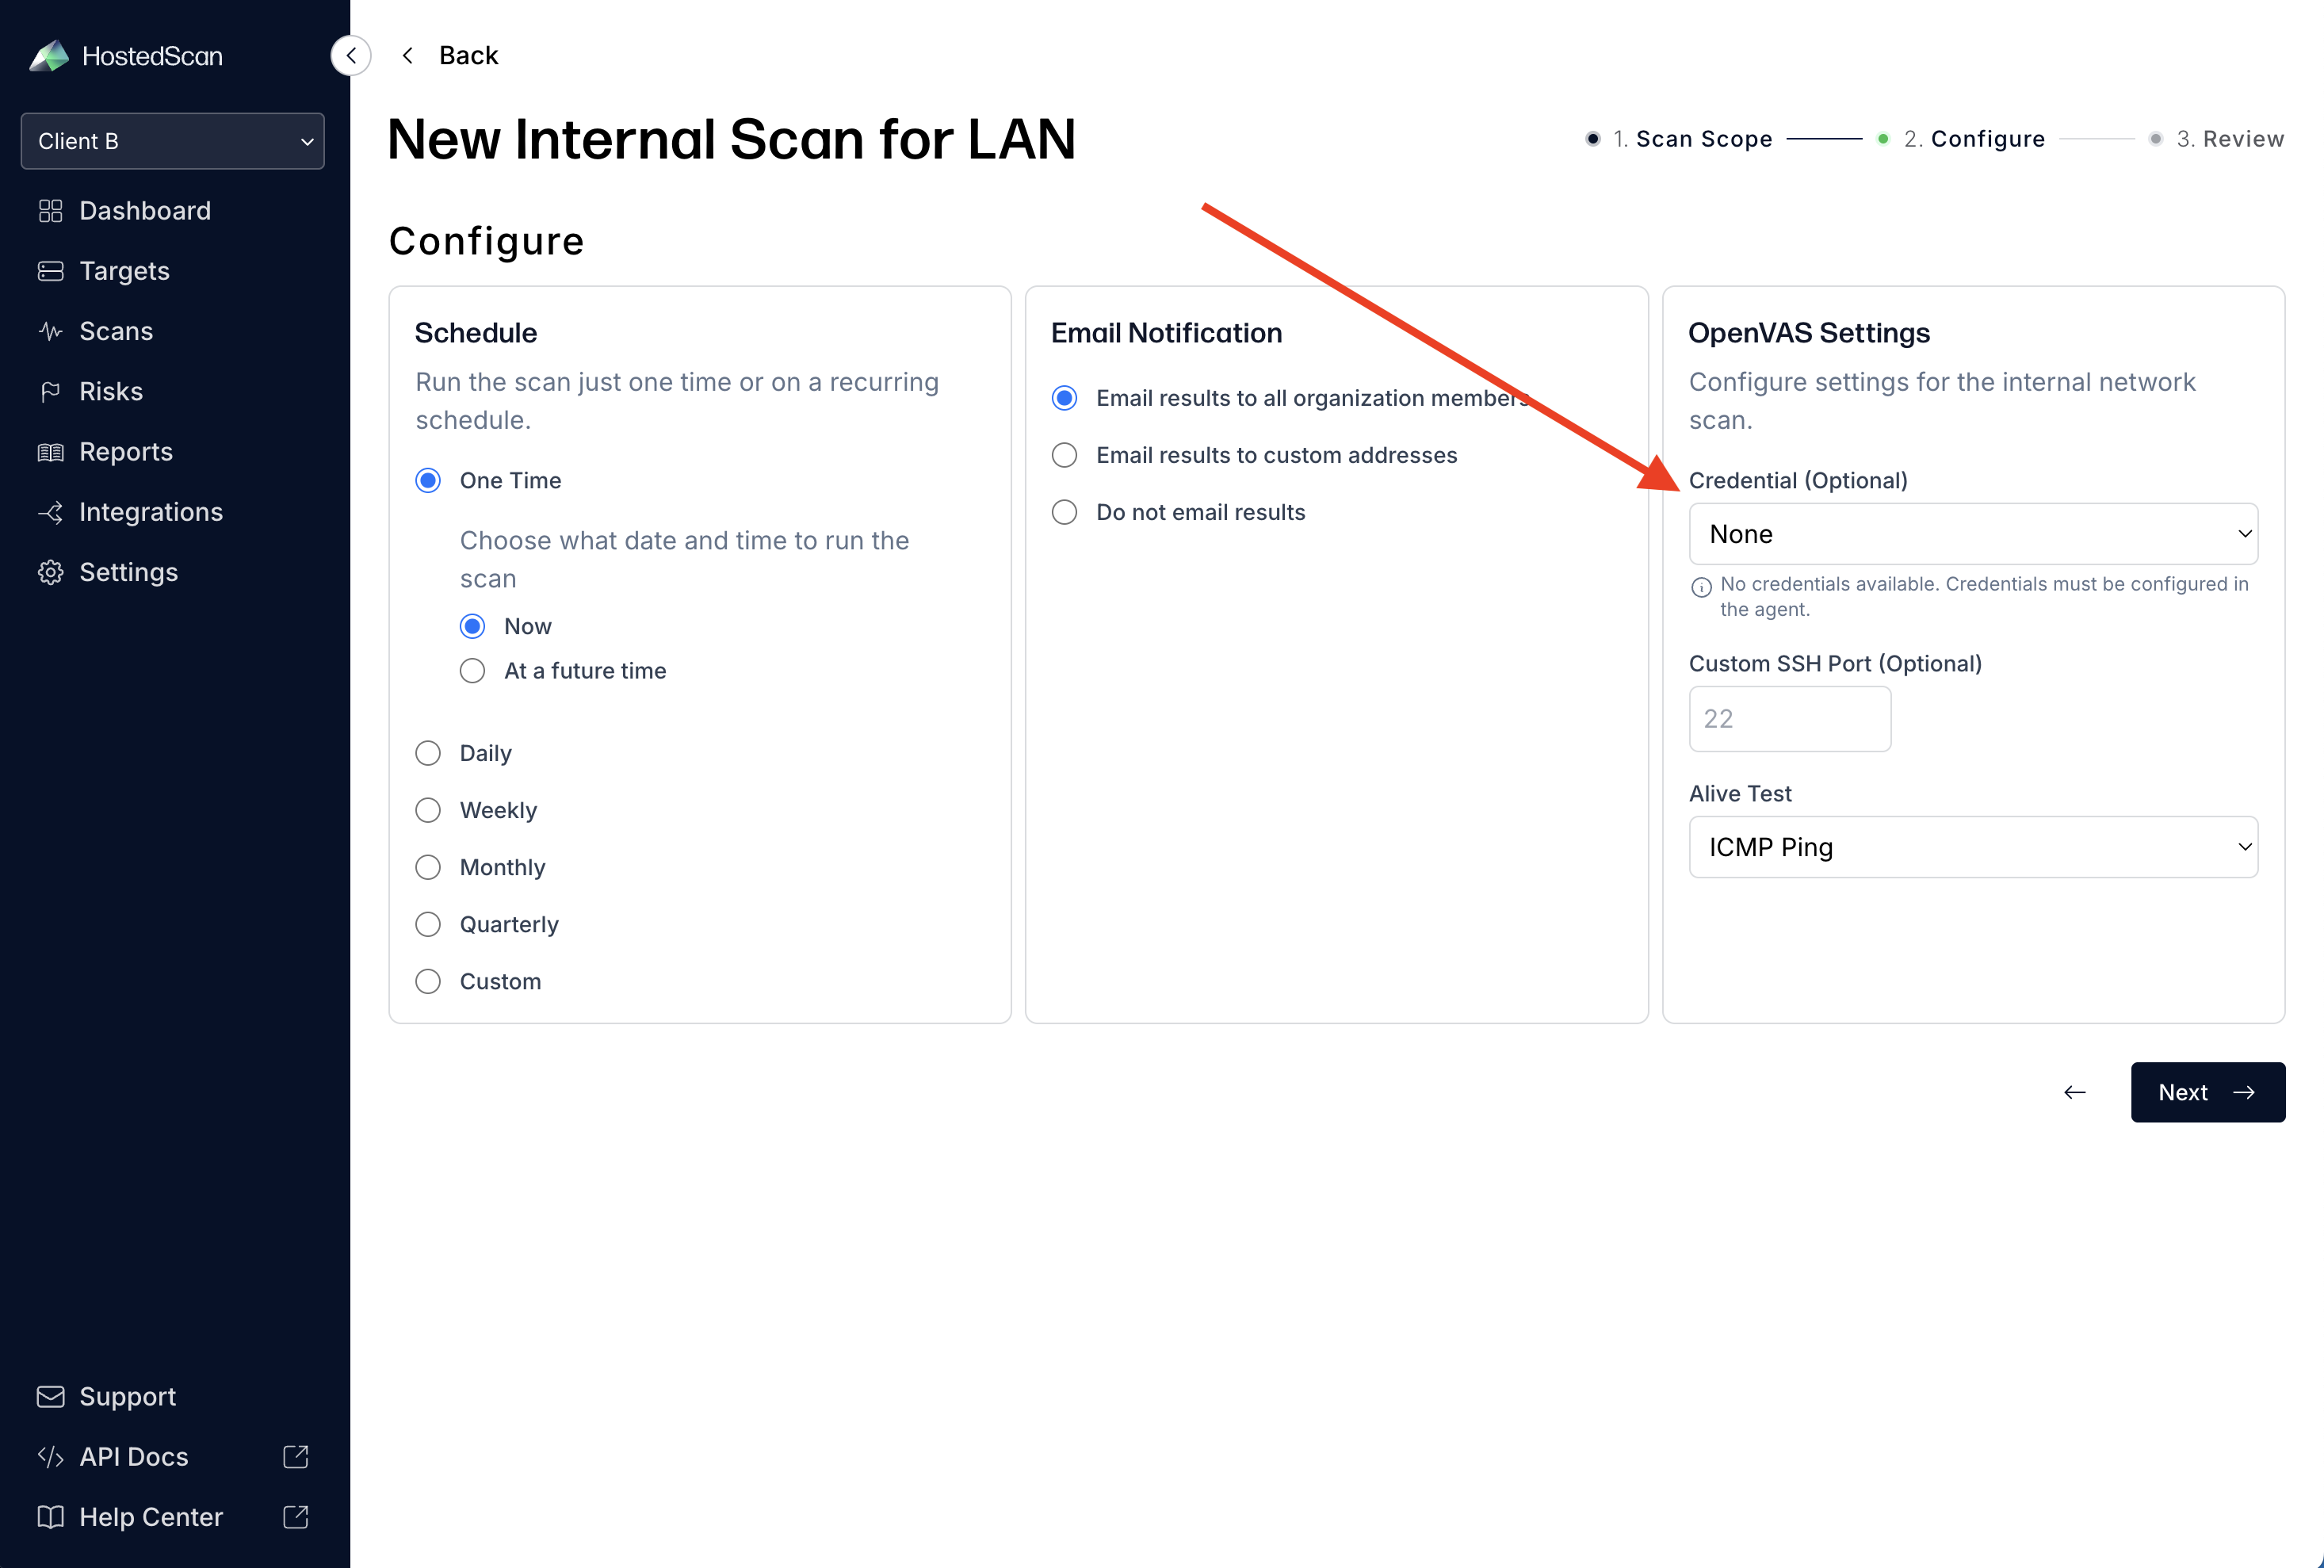This screenshot has height=1568, width=2324.
Task: Click the Risks flag icon
Action: point(50,391)
